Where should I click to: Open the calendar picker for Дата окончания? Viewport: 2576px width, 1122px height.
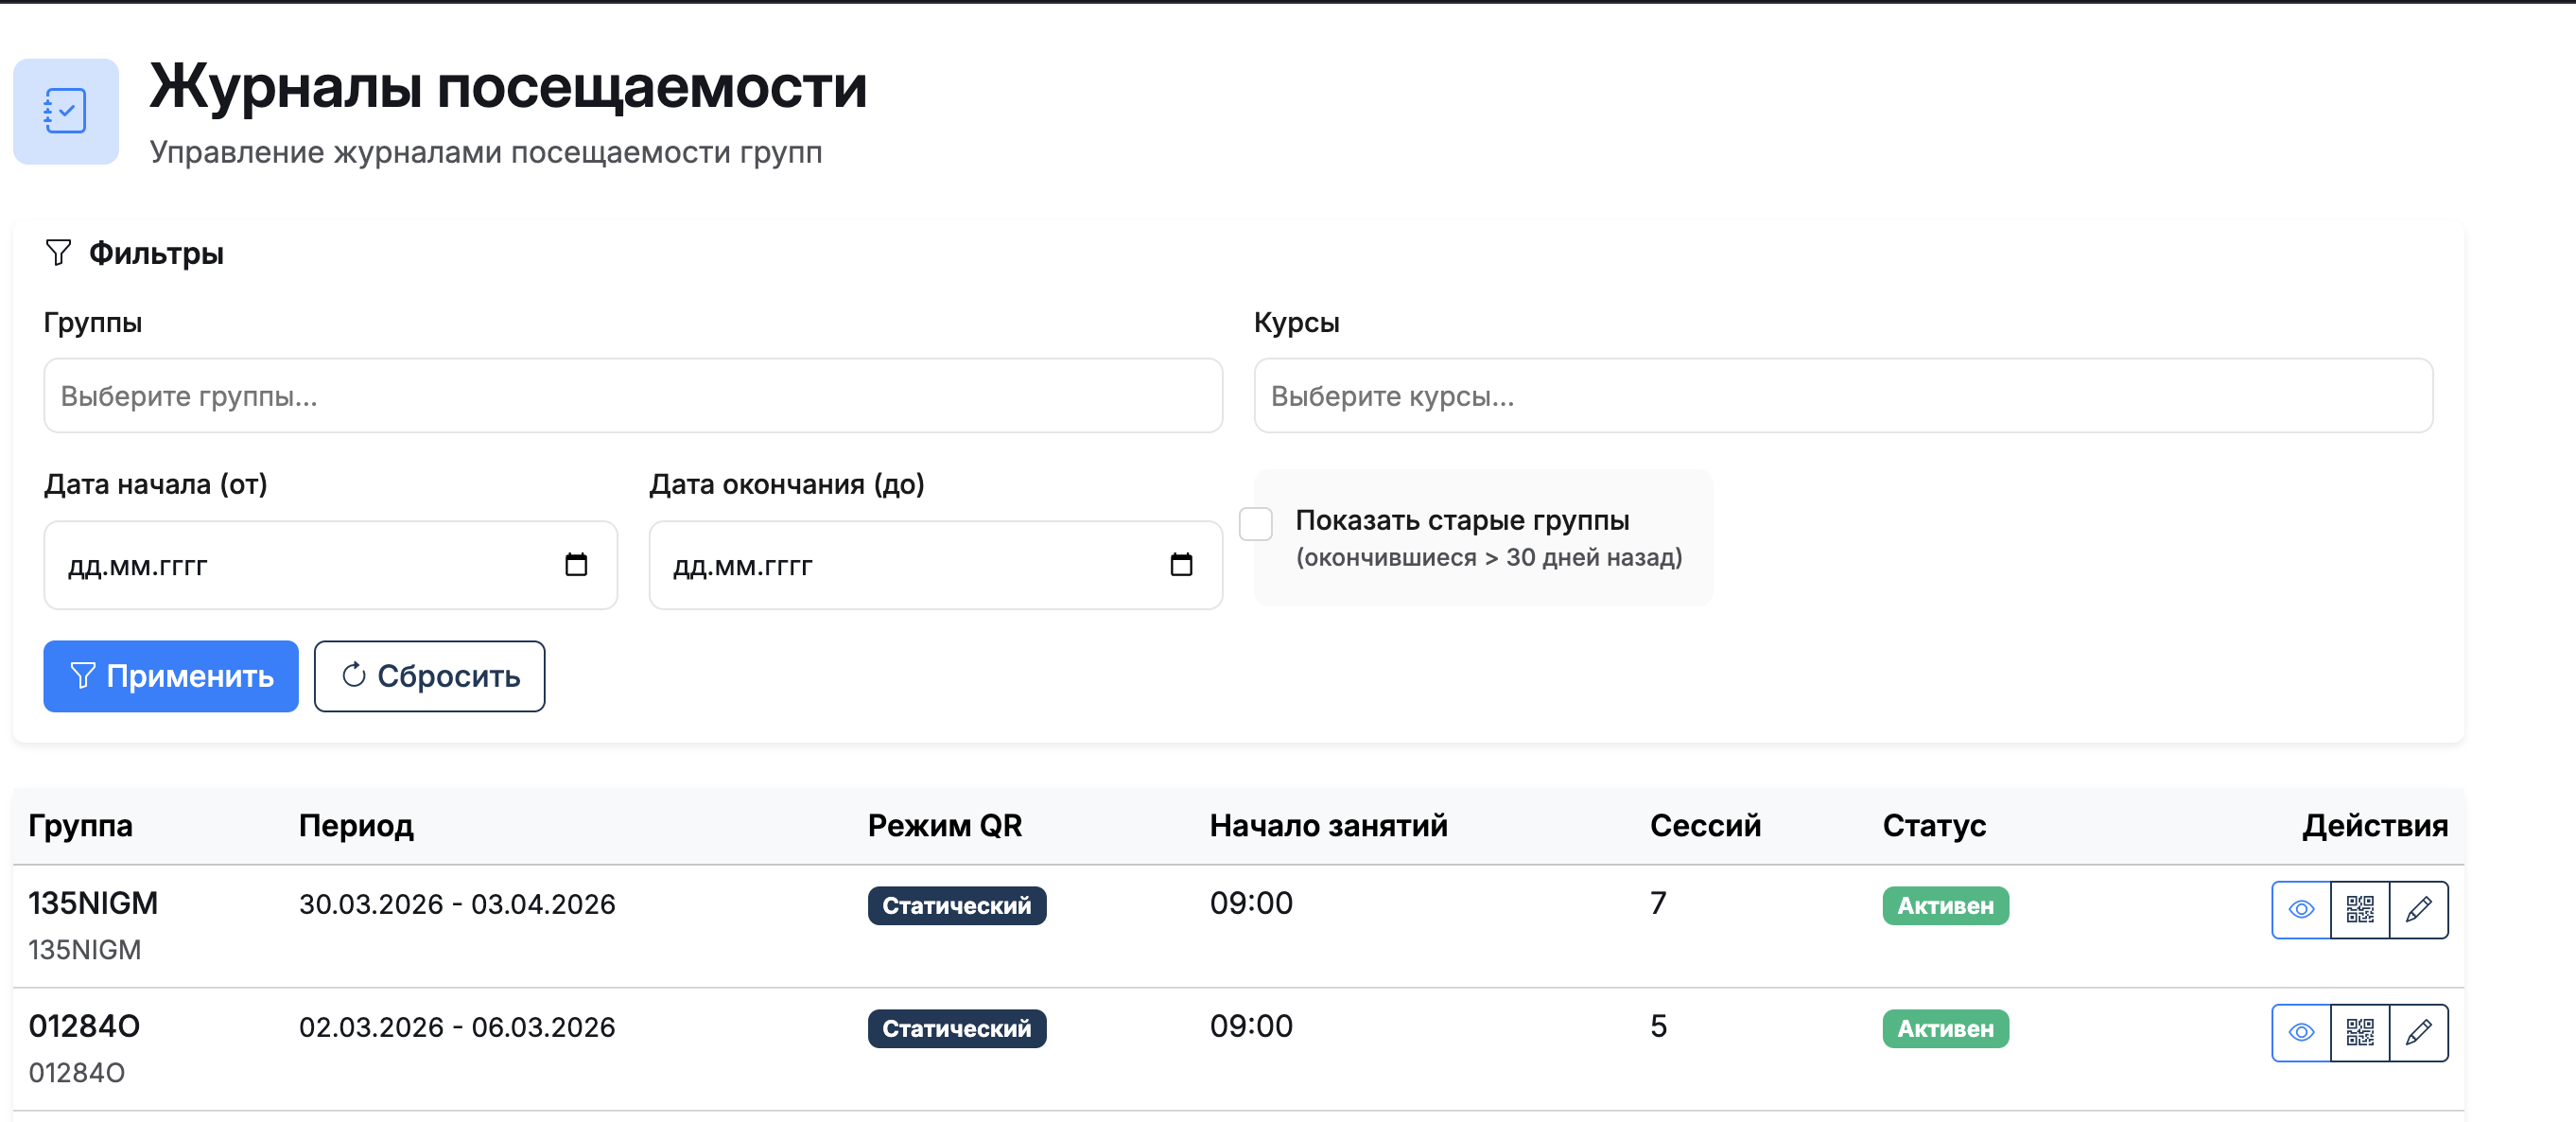tap(1181, 565)
